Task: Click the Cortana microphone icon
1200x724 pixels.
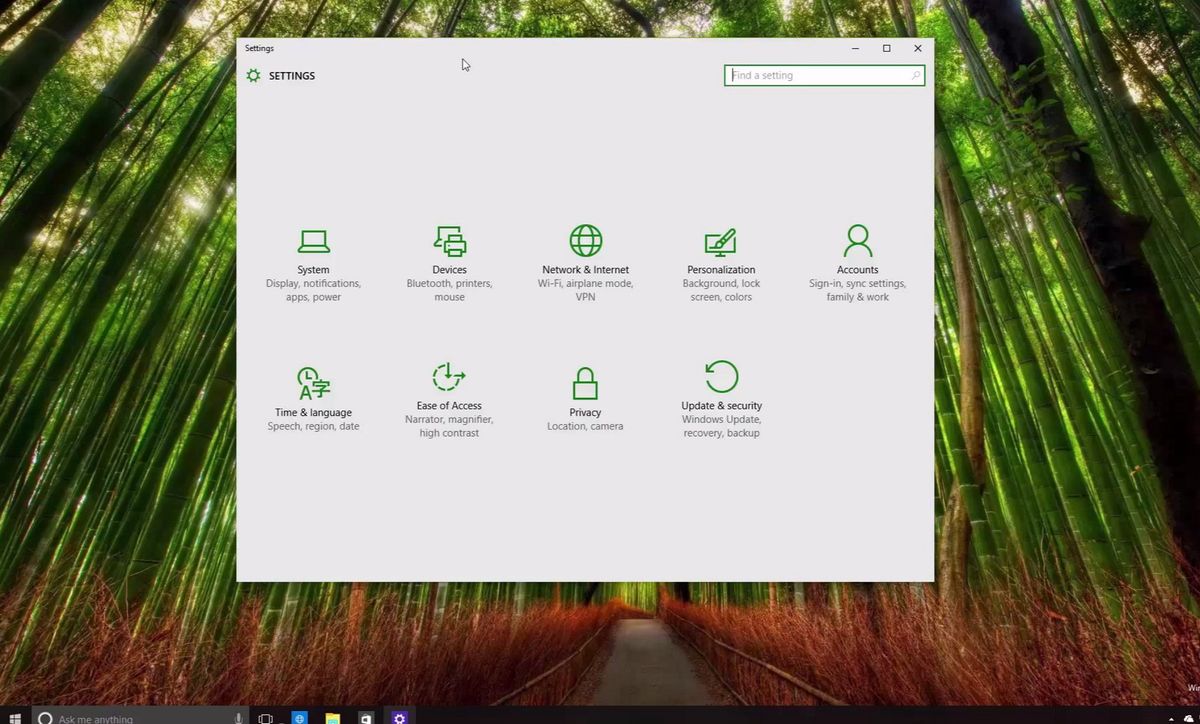Action: point(238,717)
